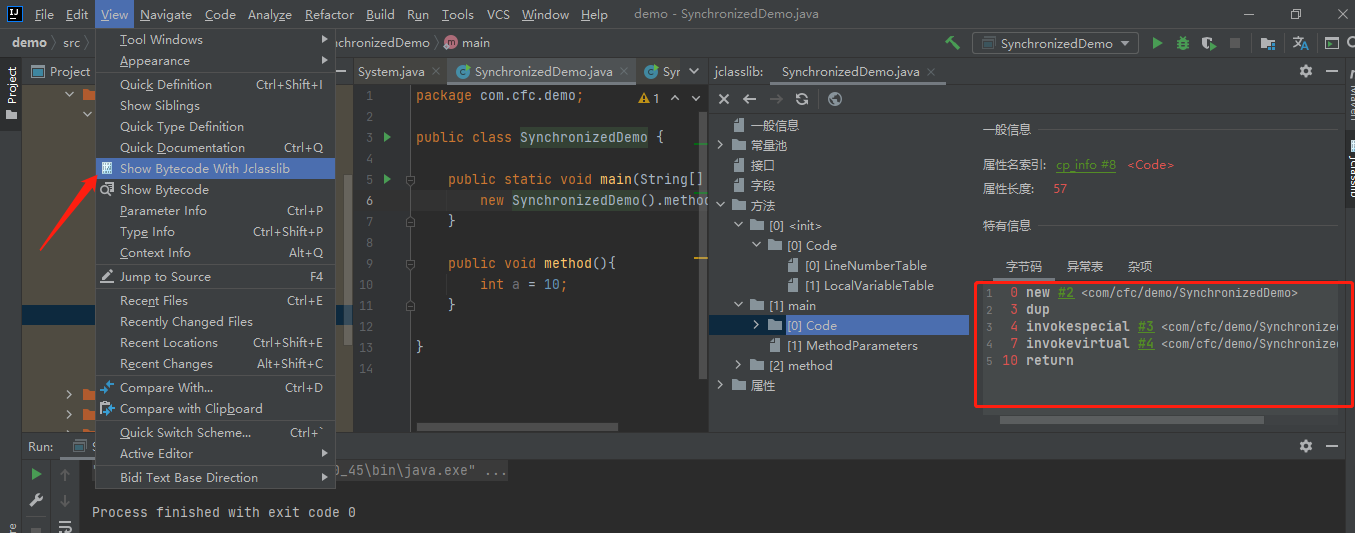Viewport: 1355px width, 533px height.
Task: Collapse the [0] <init> tree node
Action: tap(739, 226)
